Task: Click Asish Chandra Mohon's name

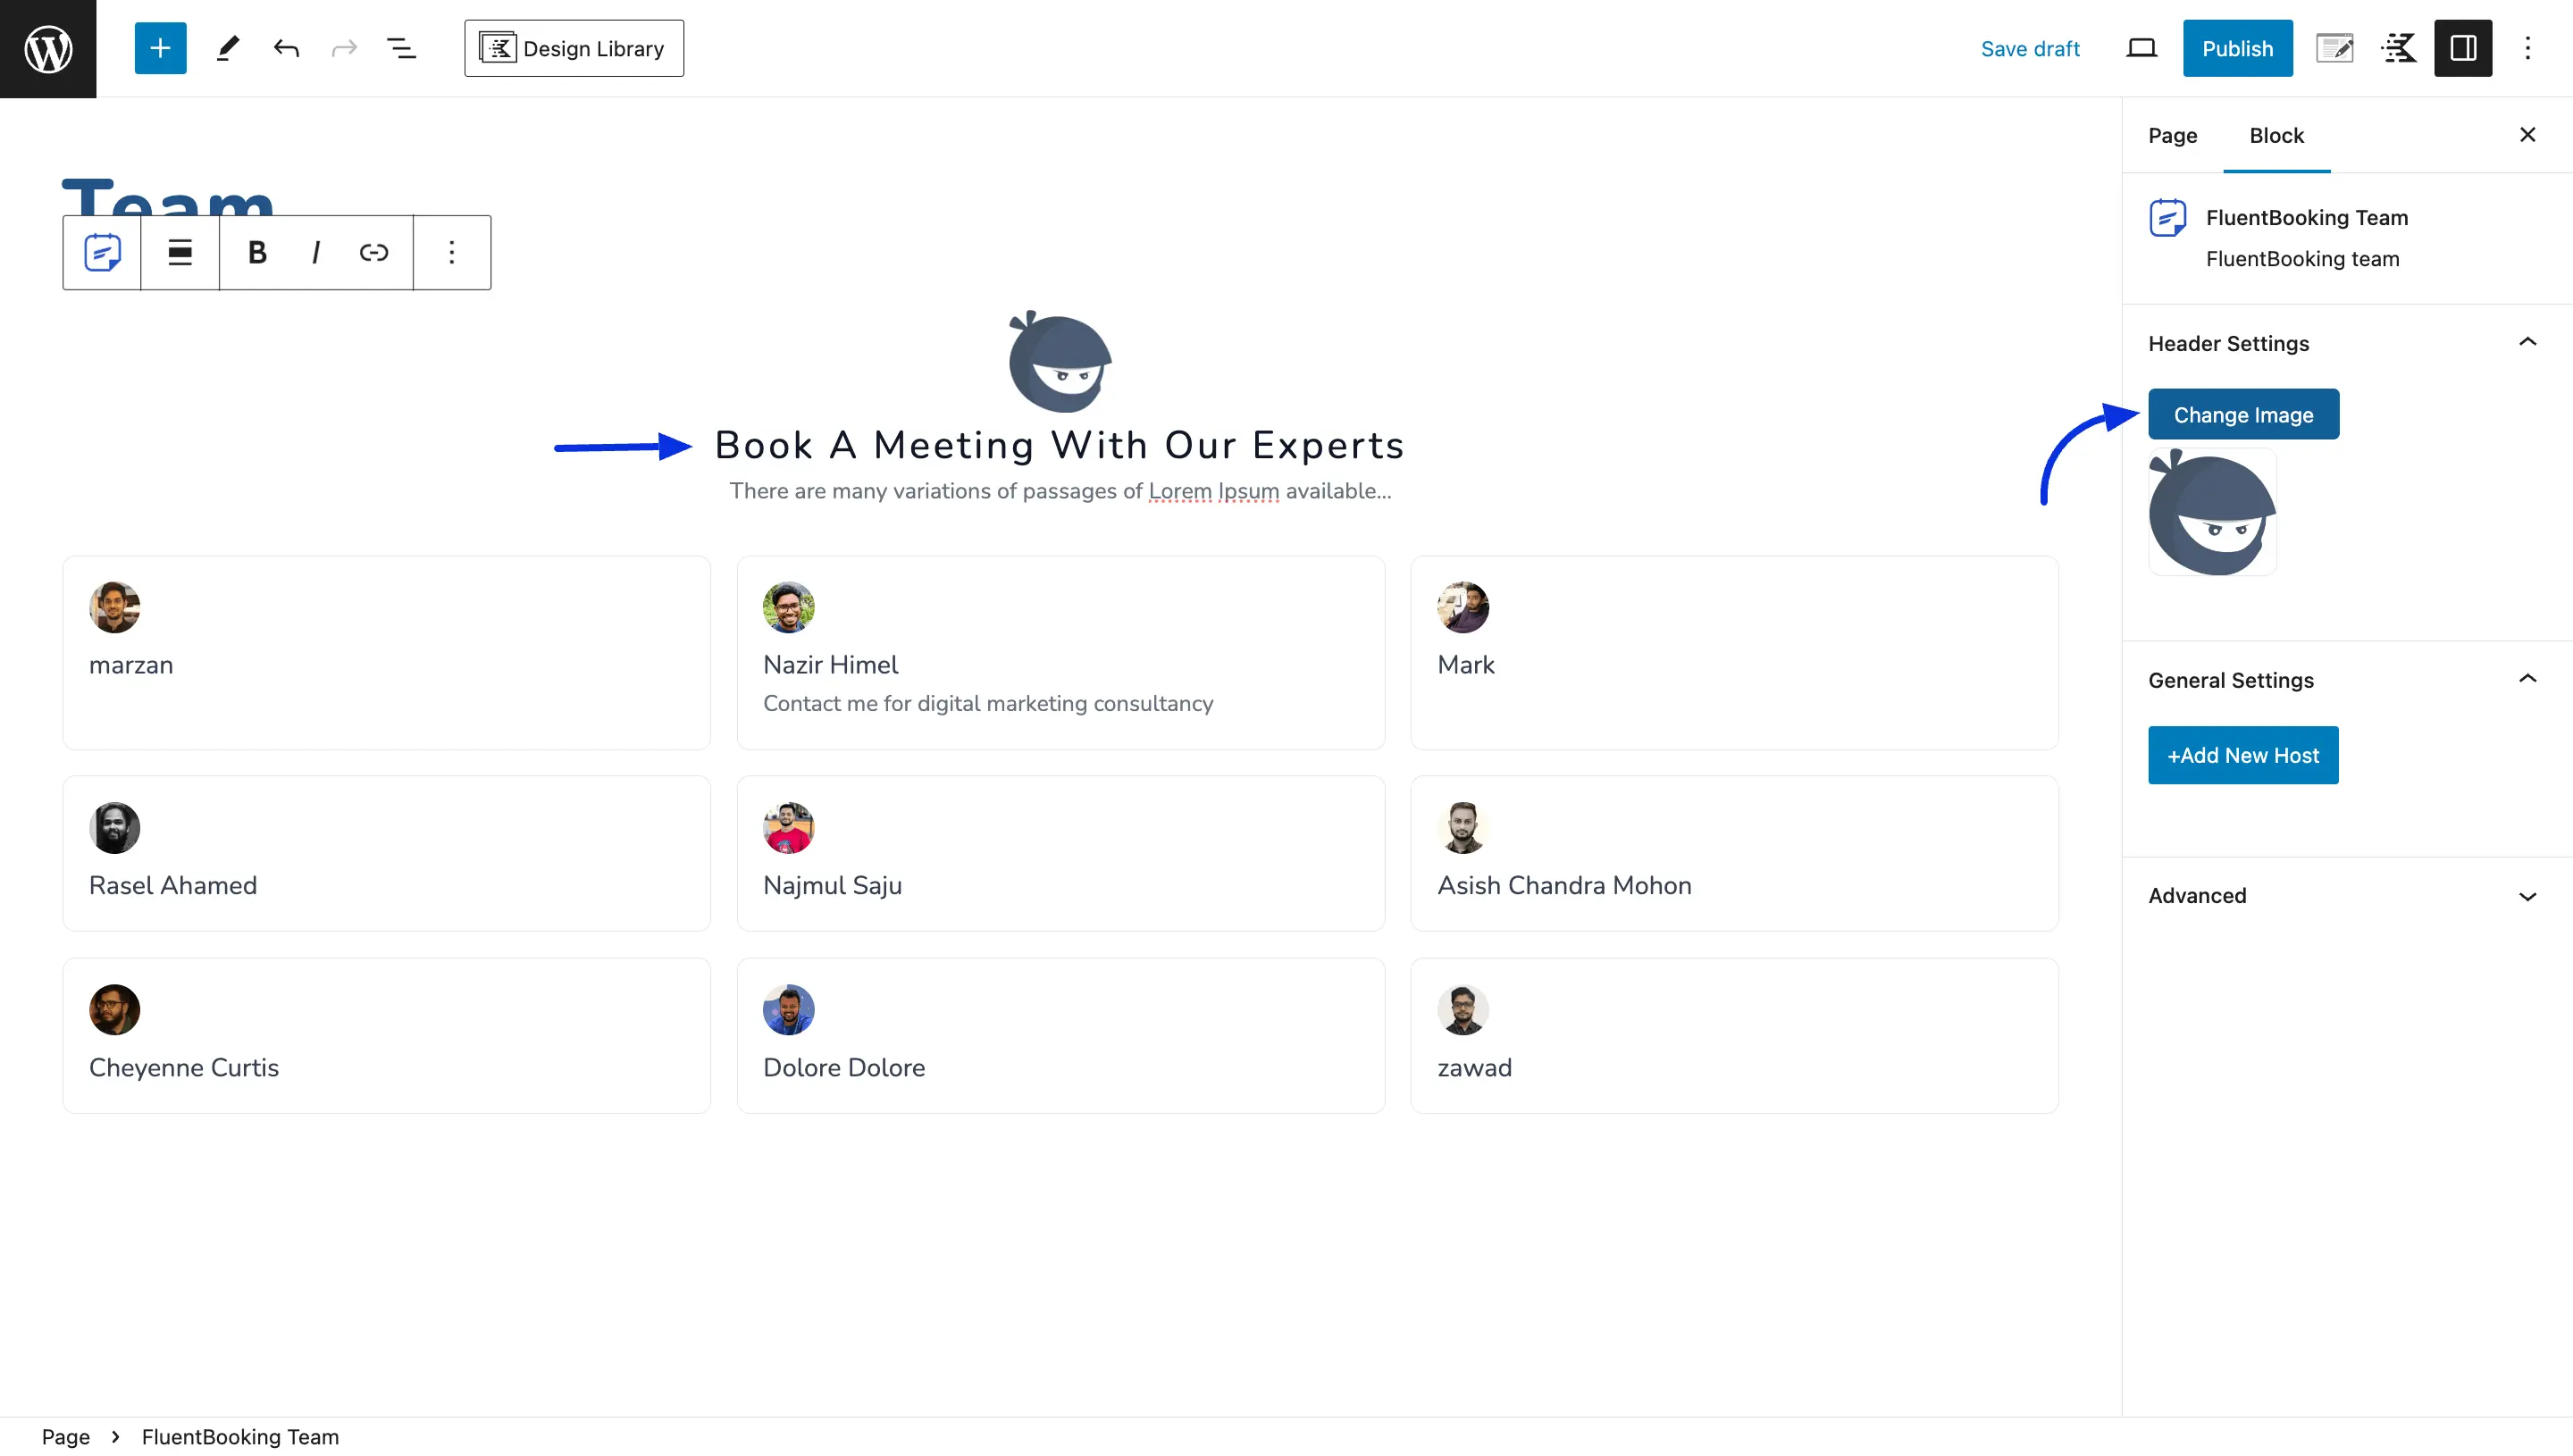Action: (x=1564, y=885)
